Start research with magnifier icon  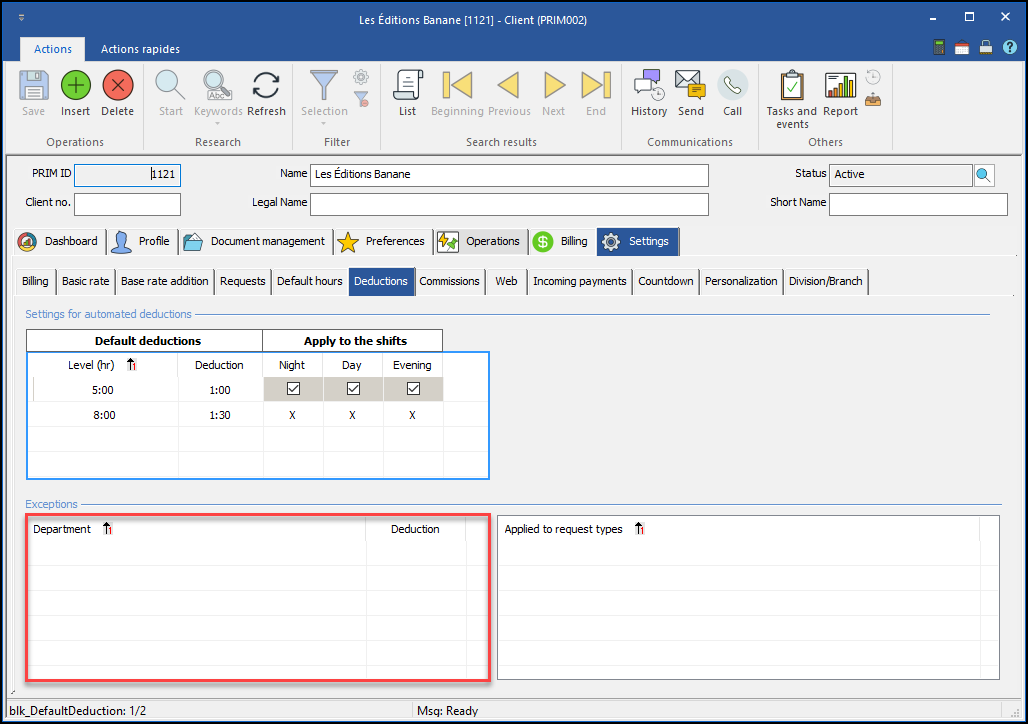click(x=170, y=86)
